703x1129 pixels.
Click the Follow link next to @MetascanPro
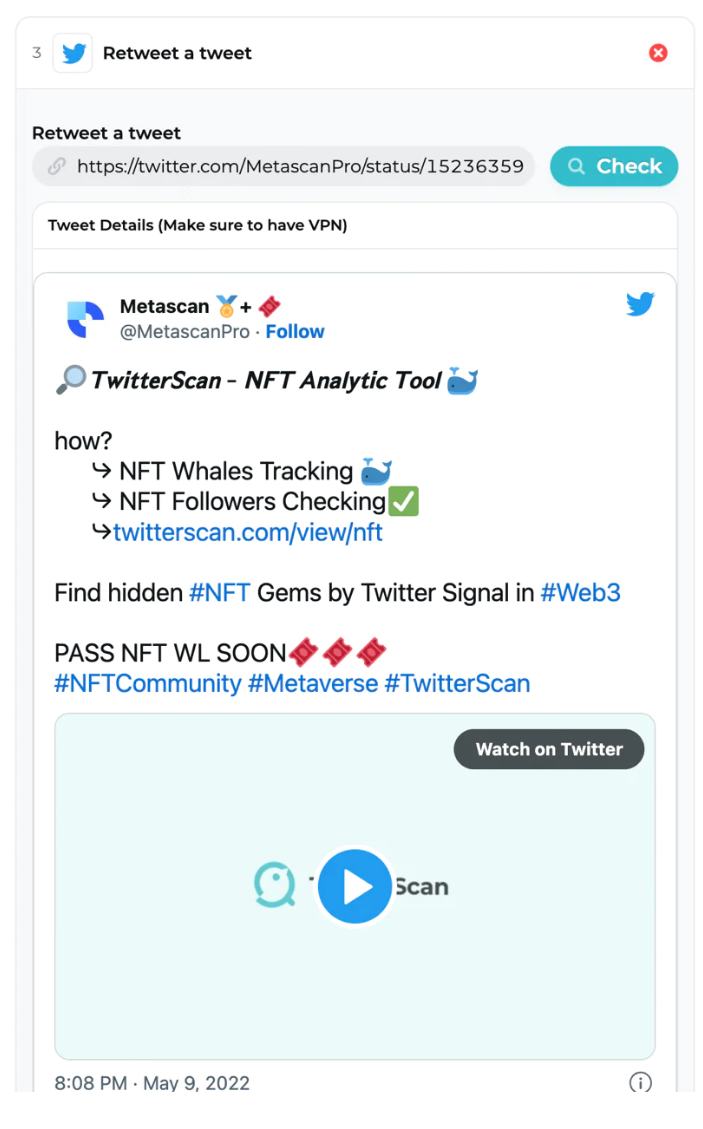tap(295, 331)
